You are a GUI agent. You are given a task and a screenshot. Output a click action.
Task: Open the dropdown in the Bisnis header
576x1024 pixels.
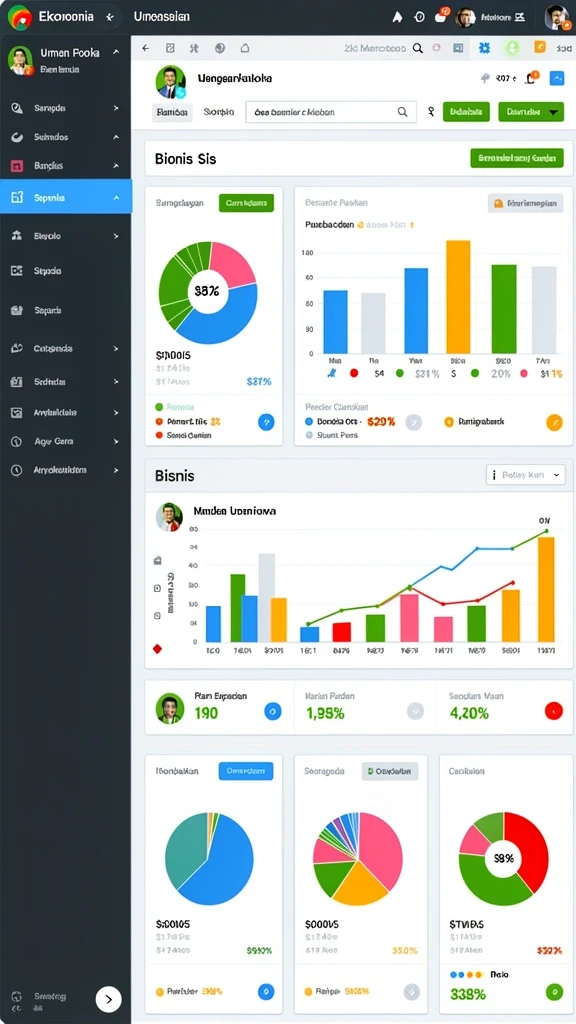coord(526,475)
